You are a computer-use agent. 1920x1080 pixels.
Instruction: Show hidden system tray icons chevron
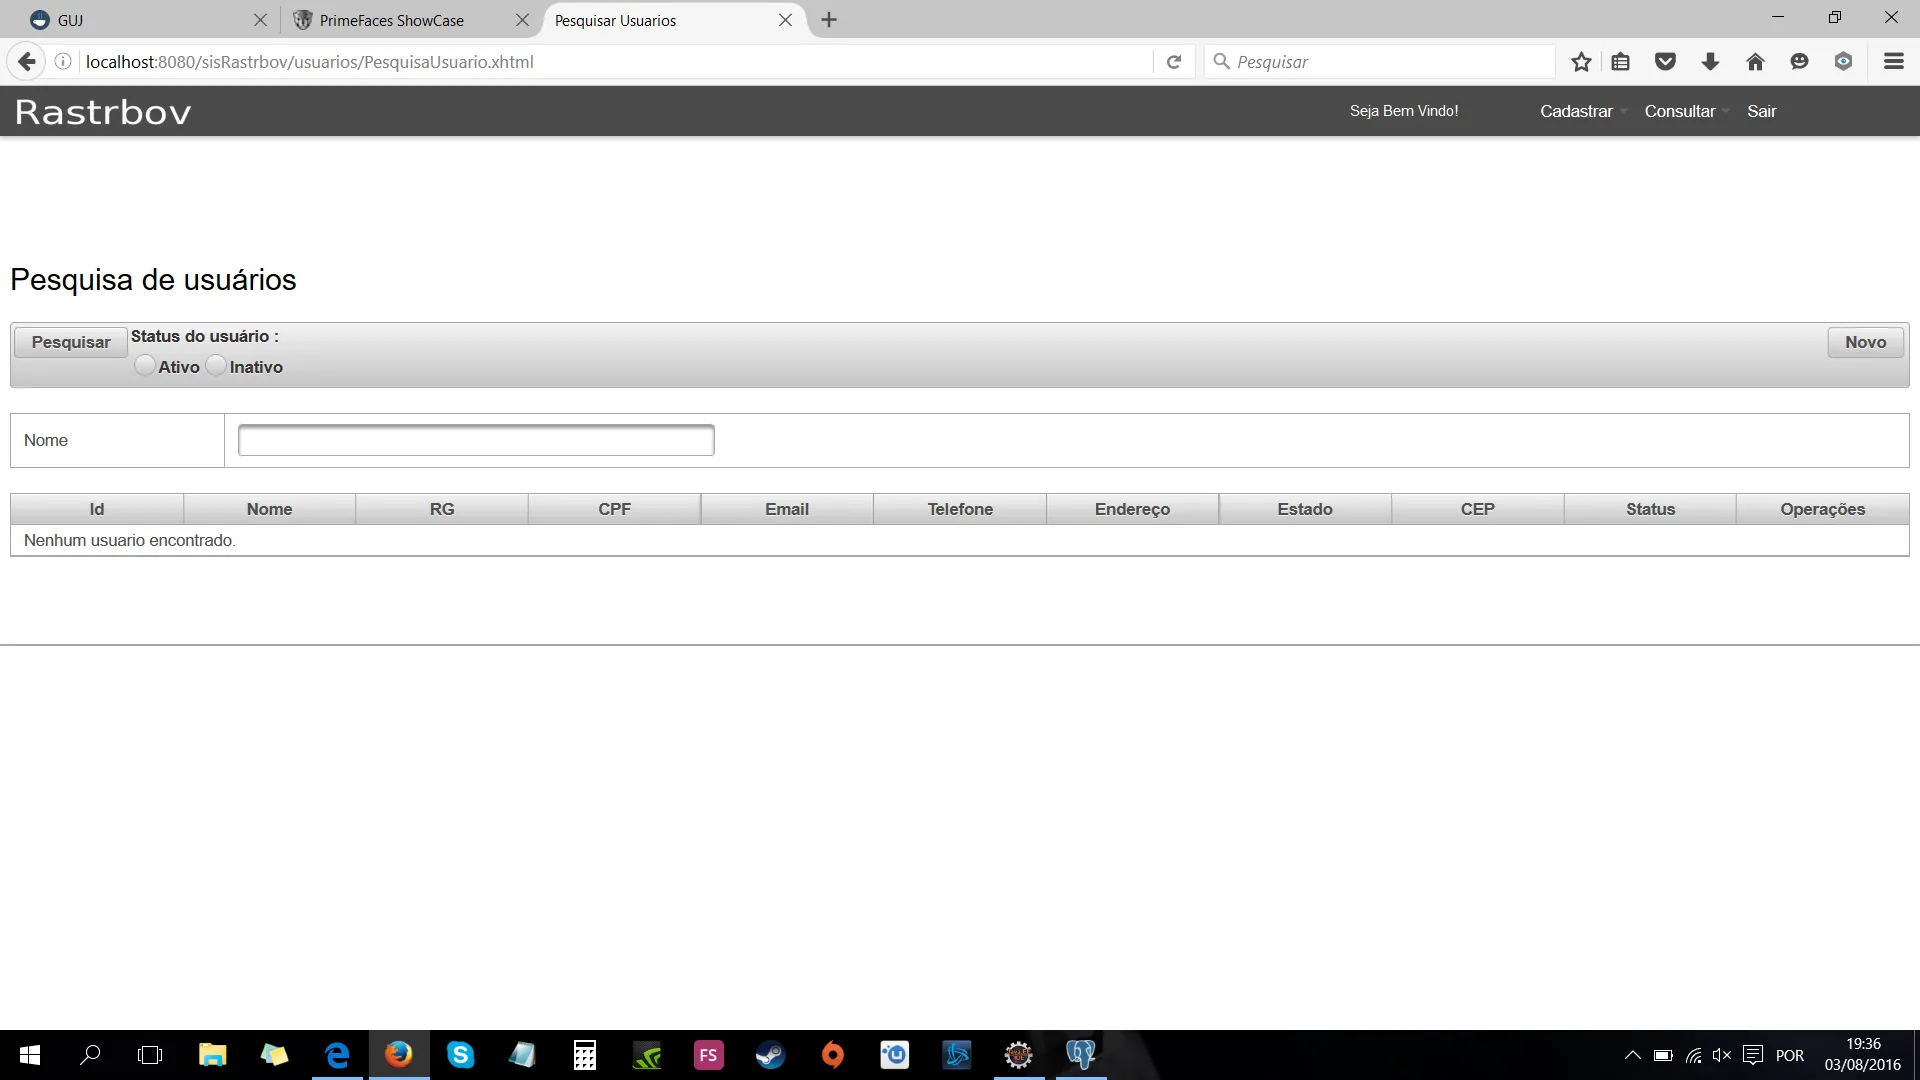1632,1055
